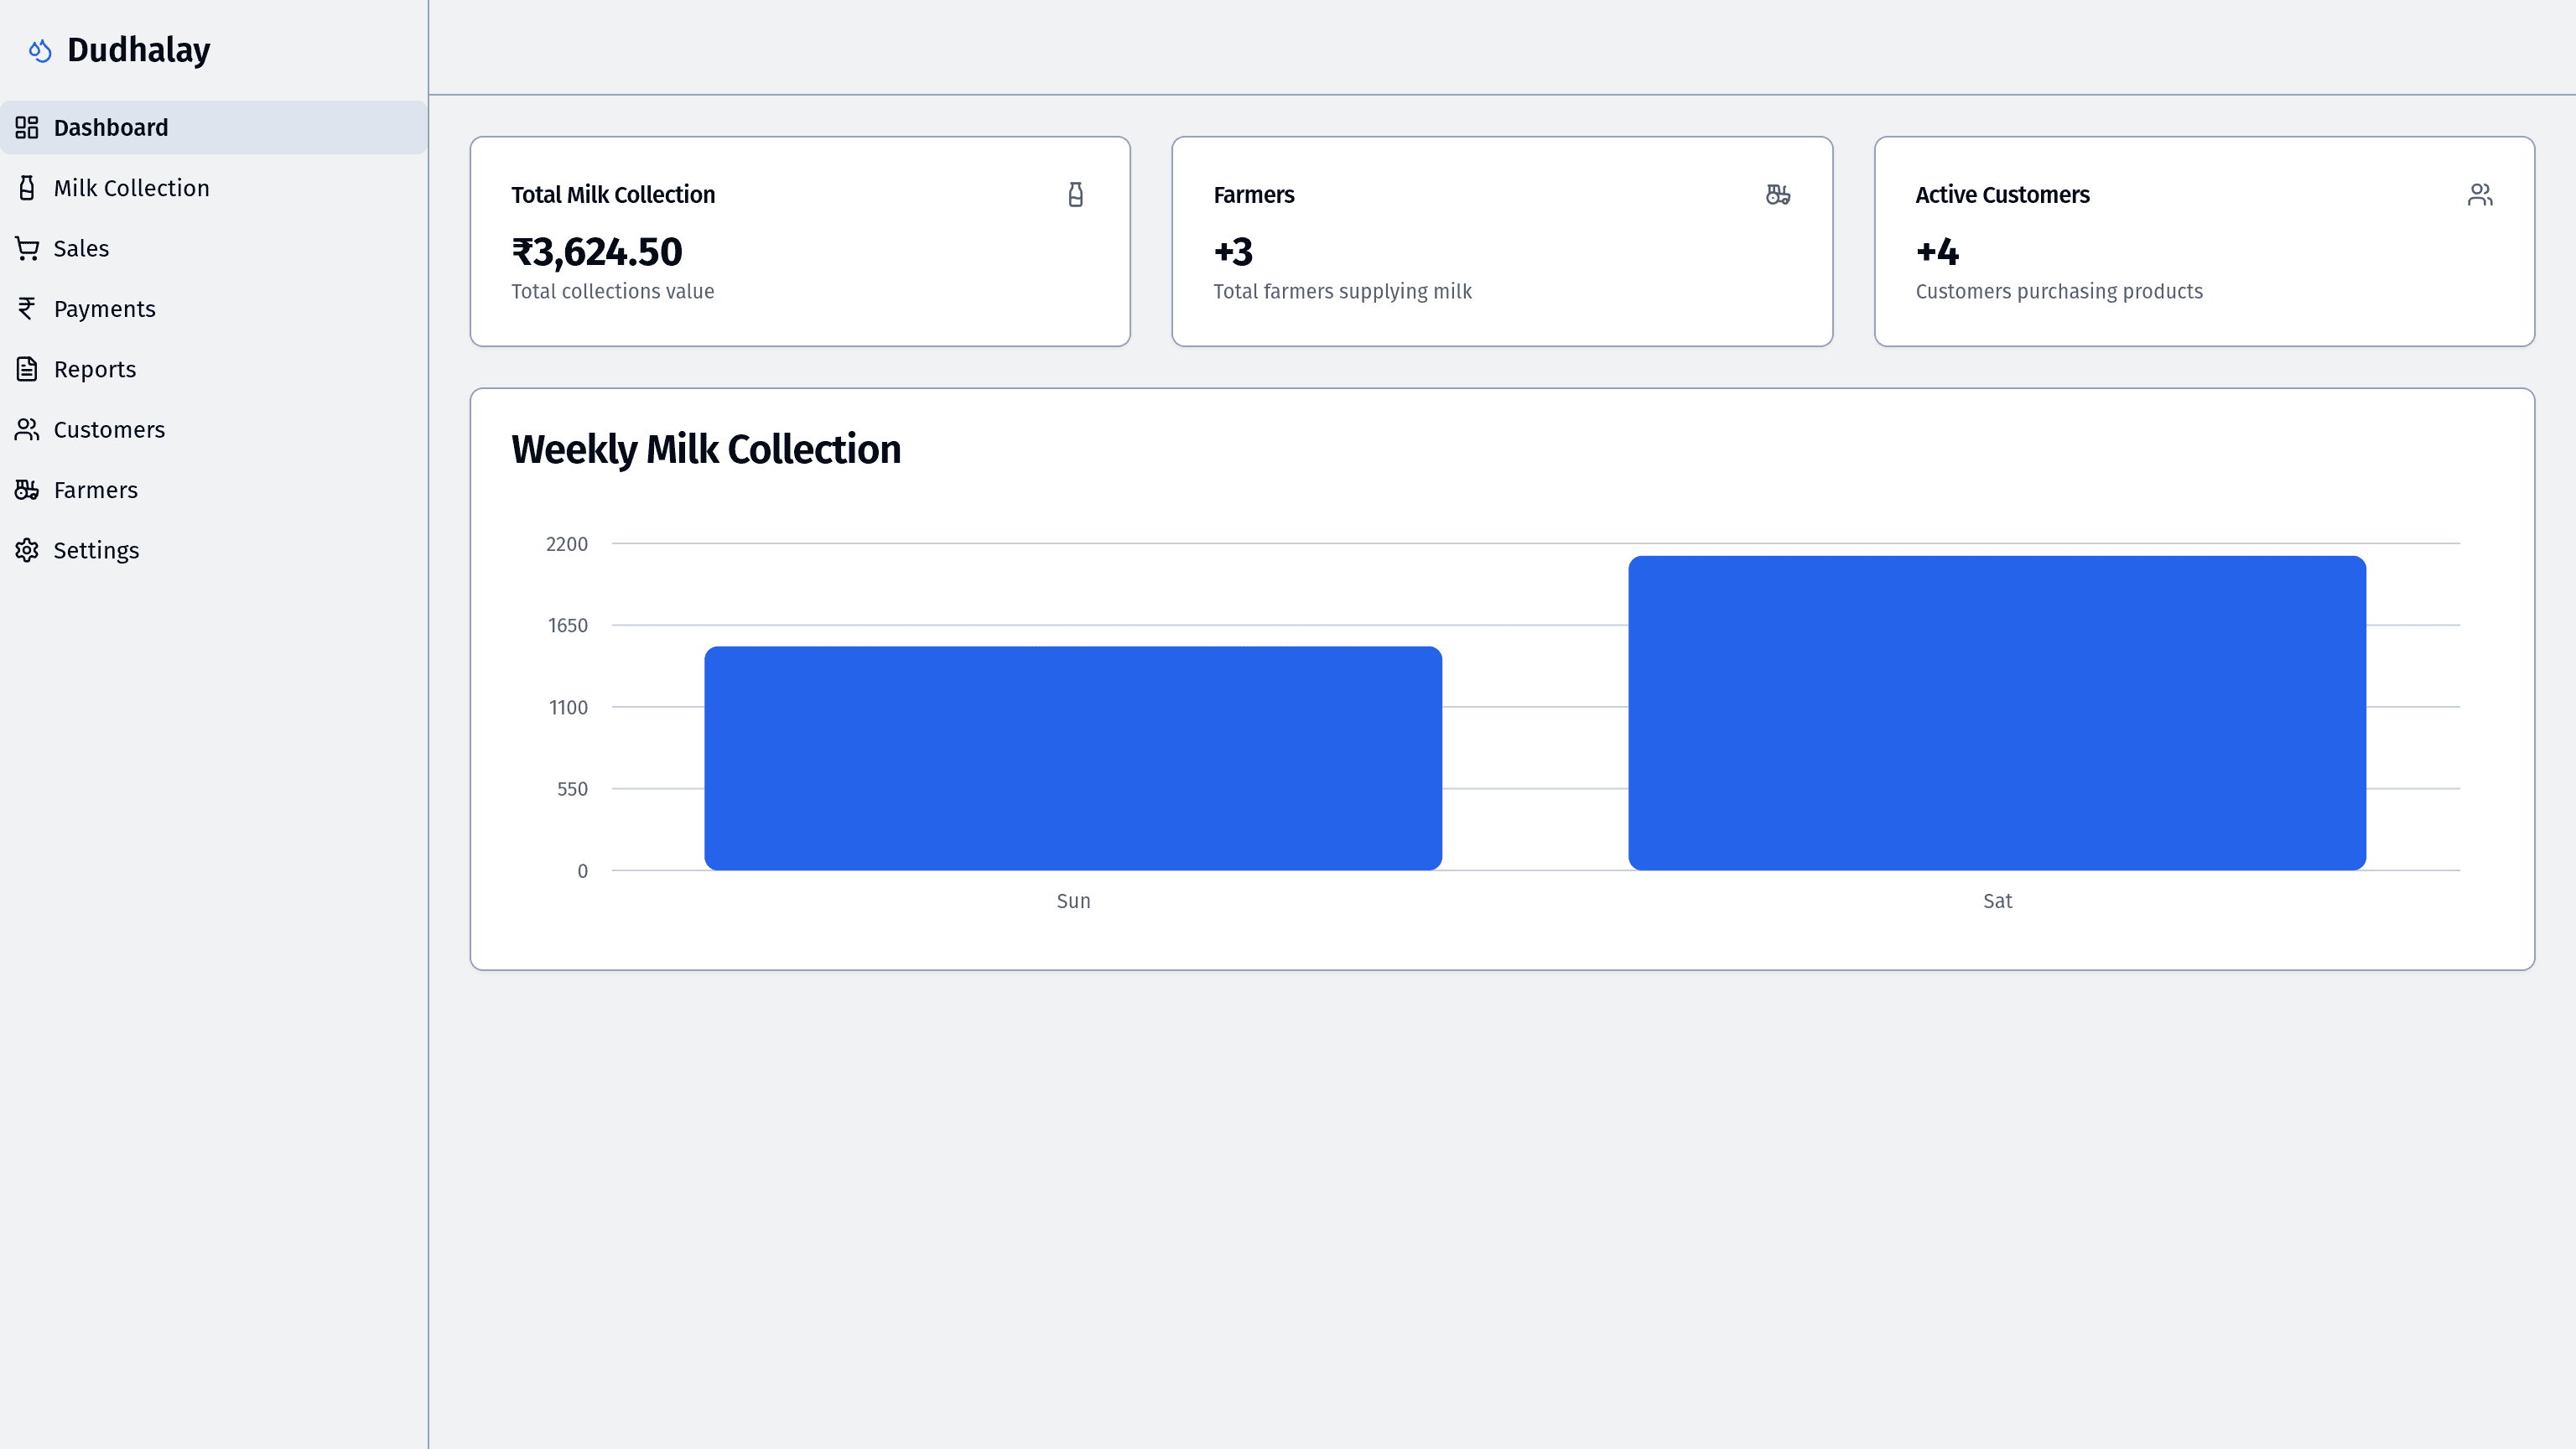Image resolution: width=2576 pixels, height=1449 pixels.
Task: Click the gear icon beside Settings
Action: point(27,550)
